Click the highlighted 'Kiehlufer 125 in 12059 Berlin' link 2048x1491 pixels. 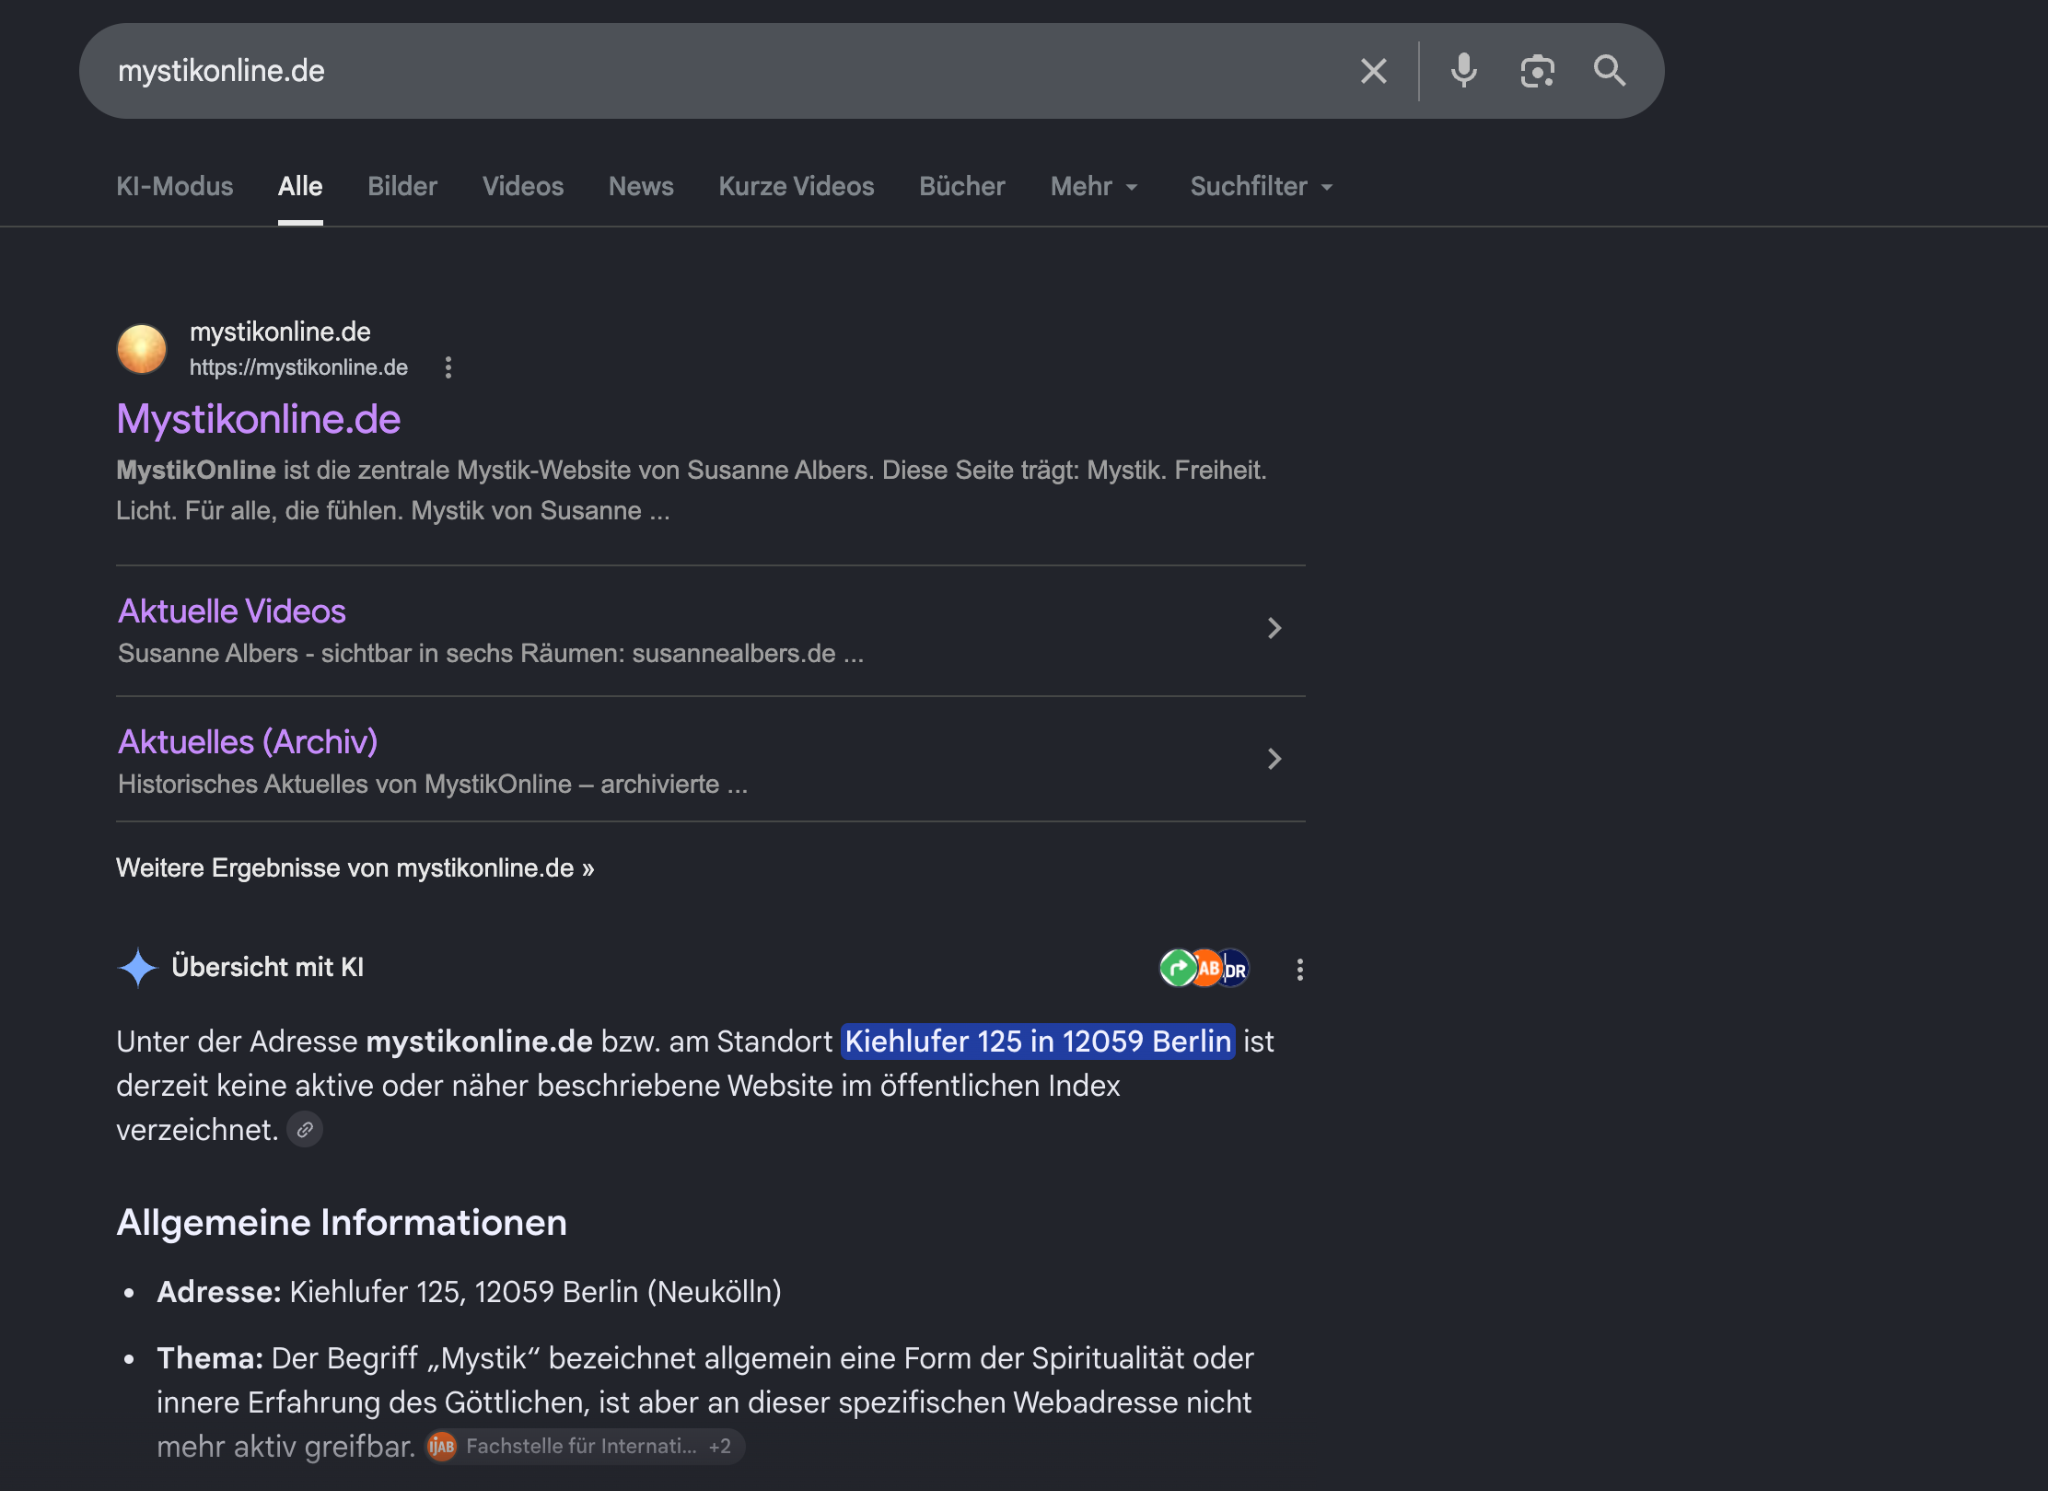pyautogui.click(x=1038, y=1041)
